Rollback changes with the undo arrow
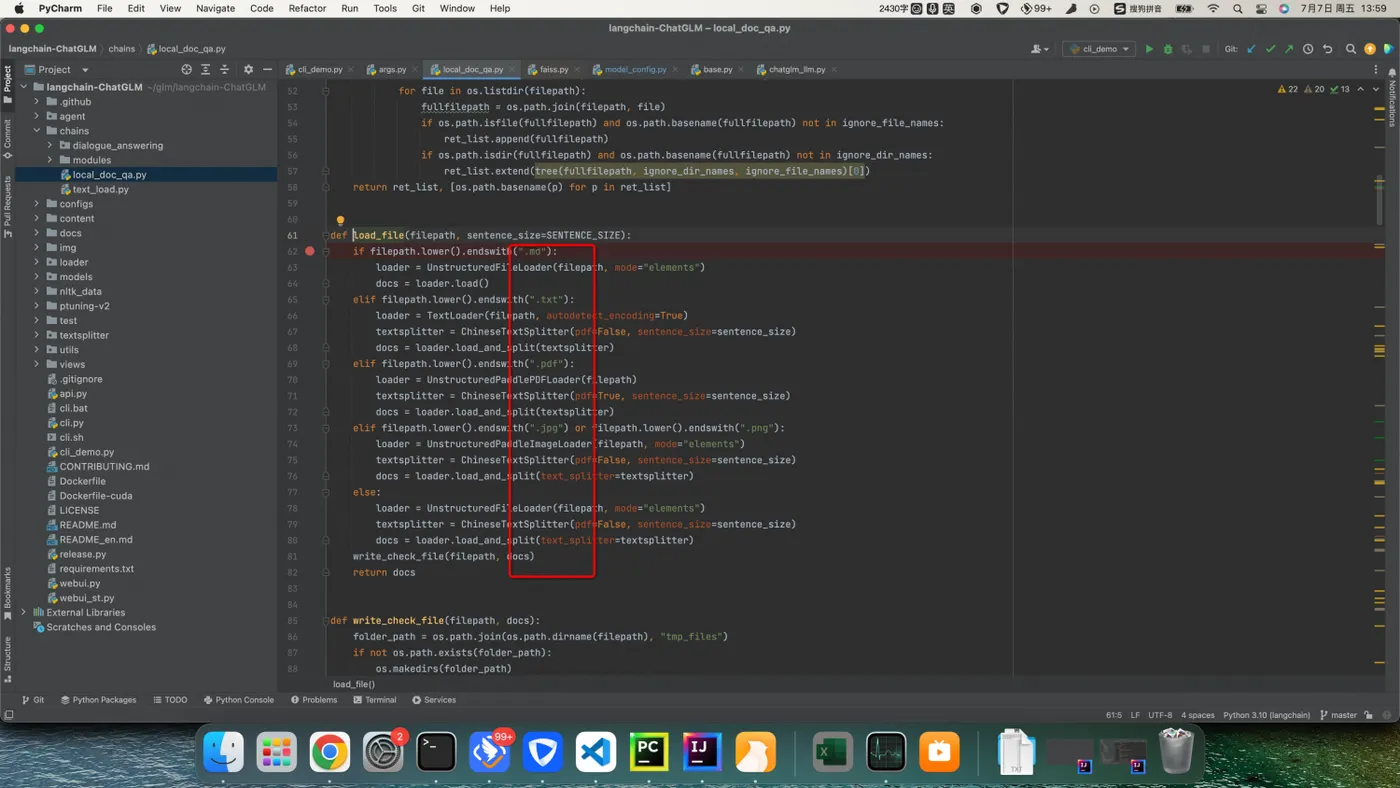This screenshot has height=788, width=1400. pos(1328,49)
